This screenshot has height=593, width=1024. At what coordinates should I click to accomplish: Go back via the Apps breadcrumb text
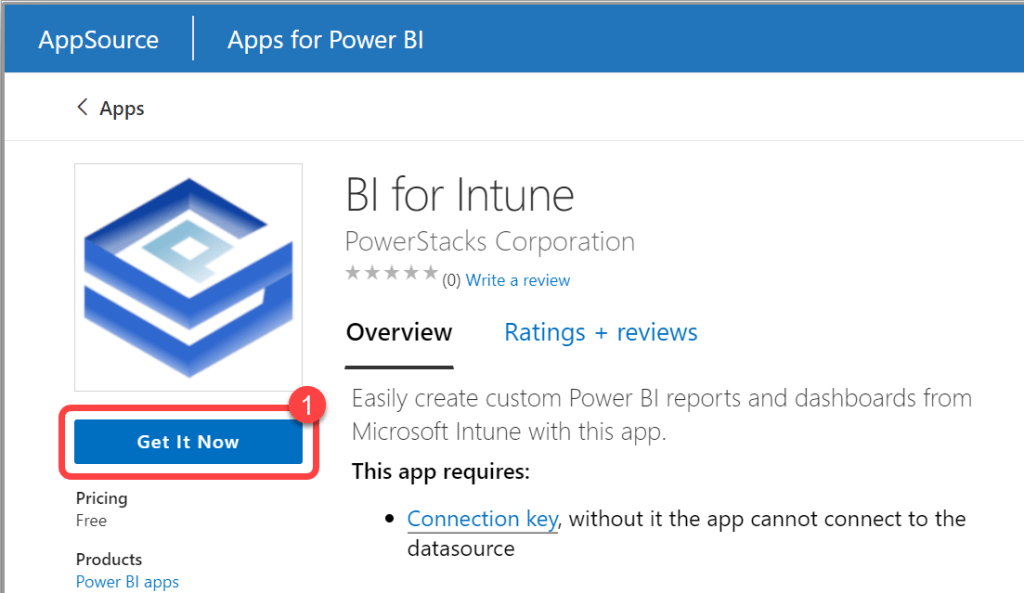(122, 109)
